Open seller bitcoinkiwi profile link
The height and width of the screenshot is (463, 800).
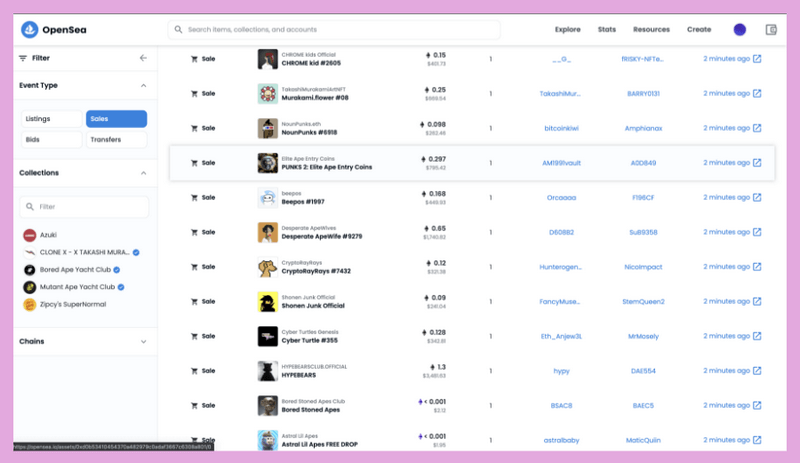pos(561,128)
